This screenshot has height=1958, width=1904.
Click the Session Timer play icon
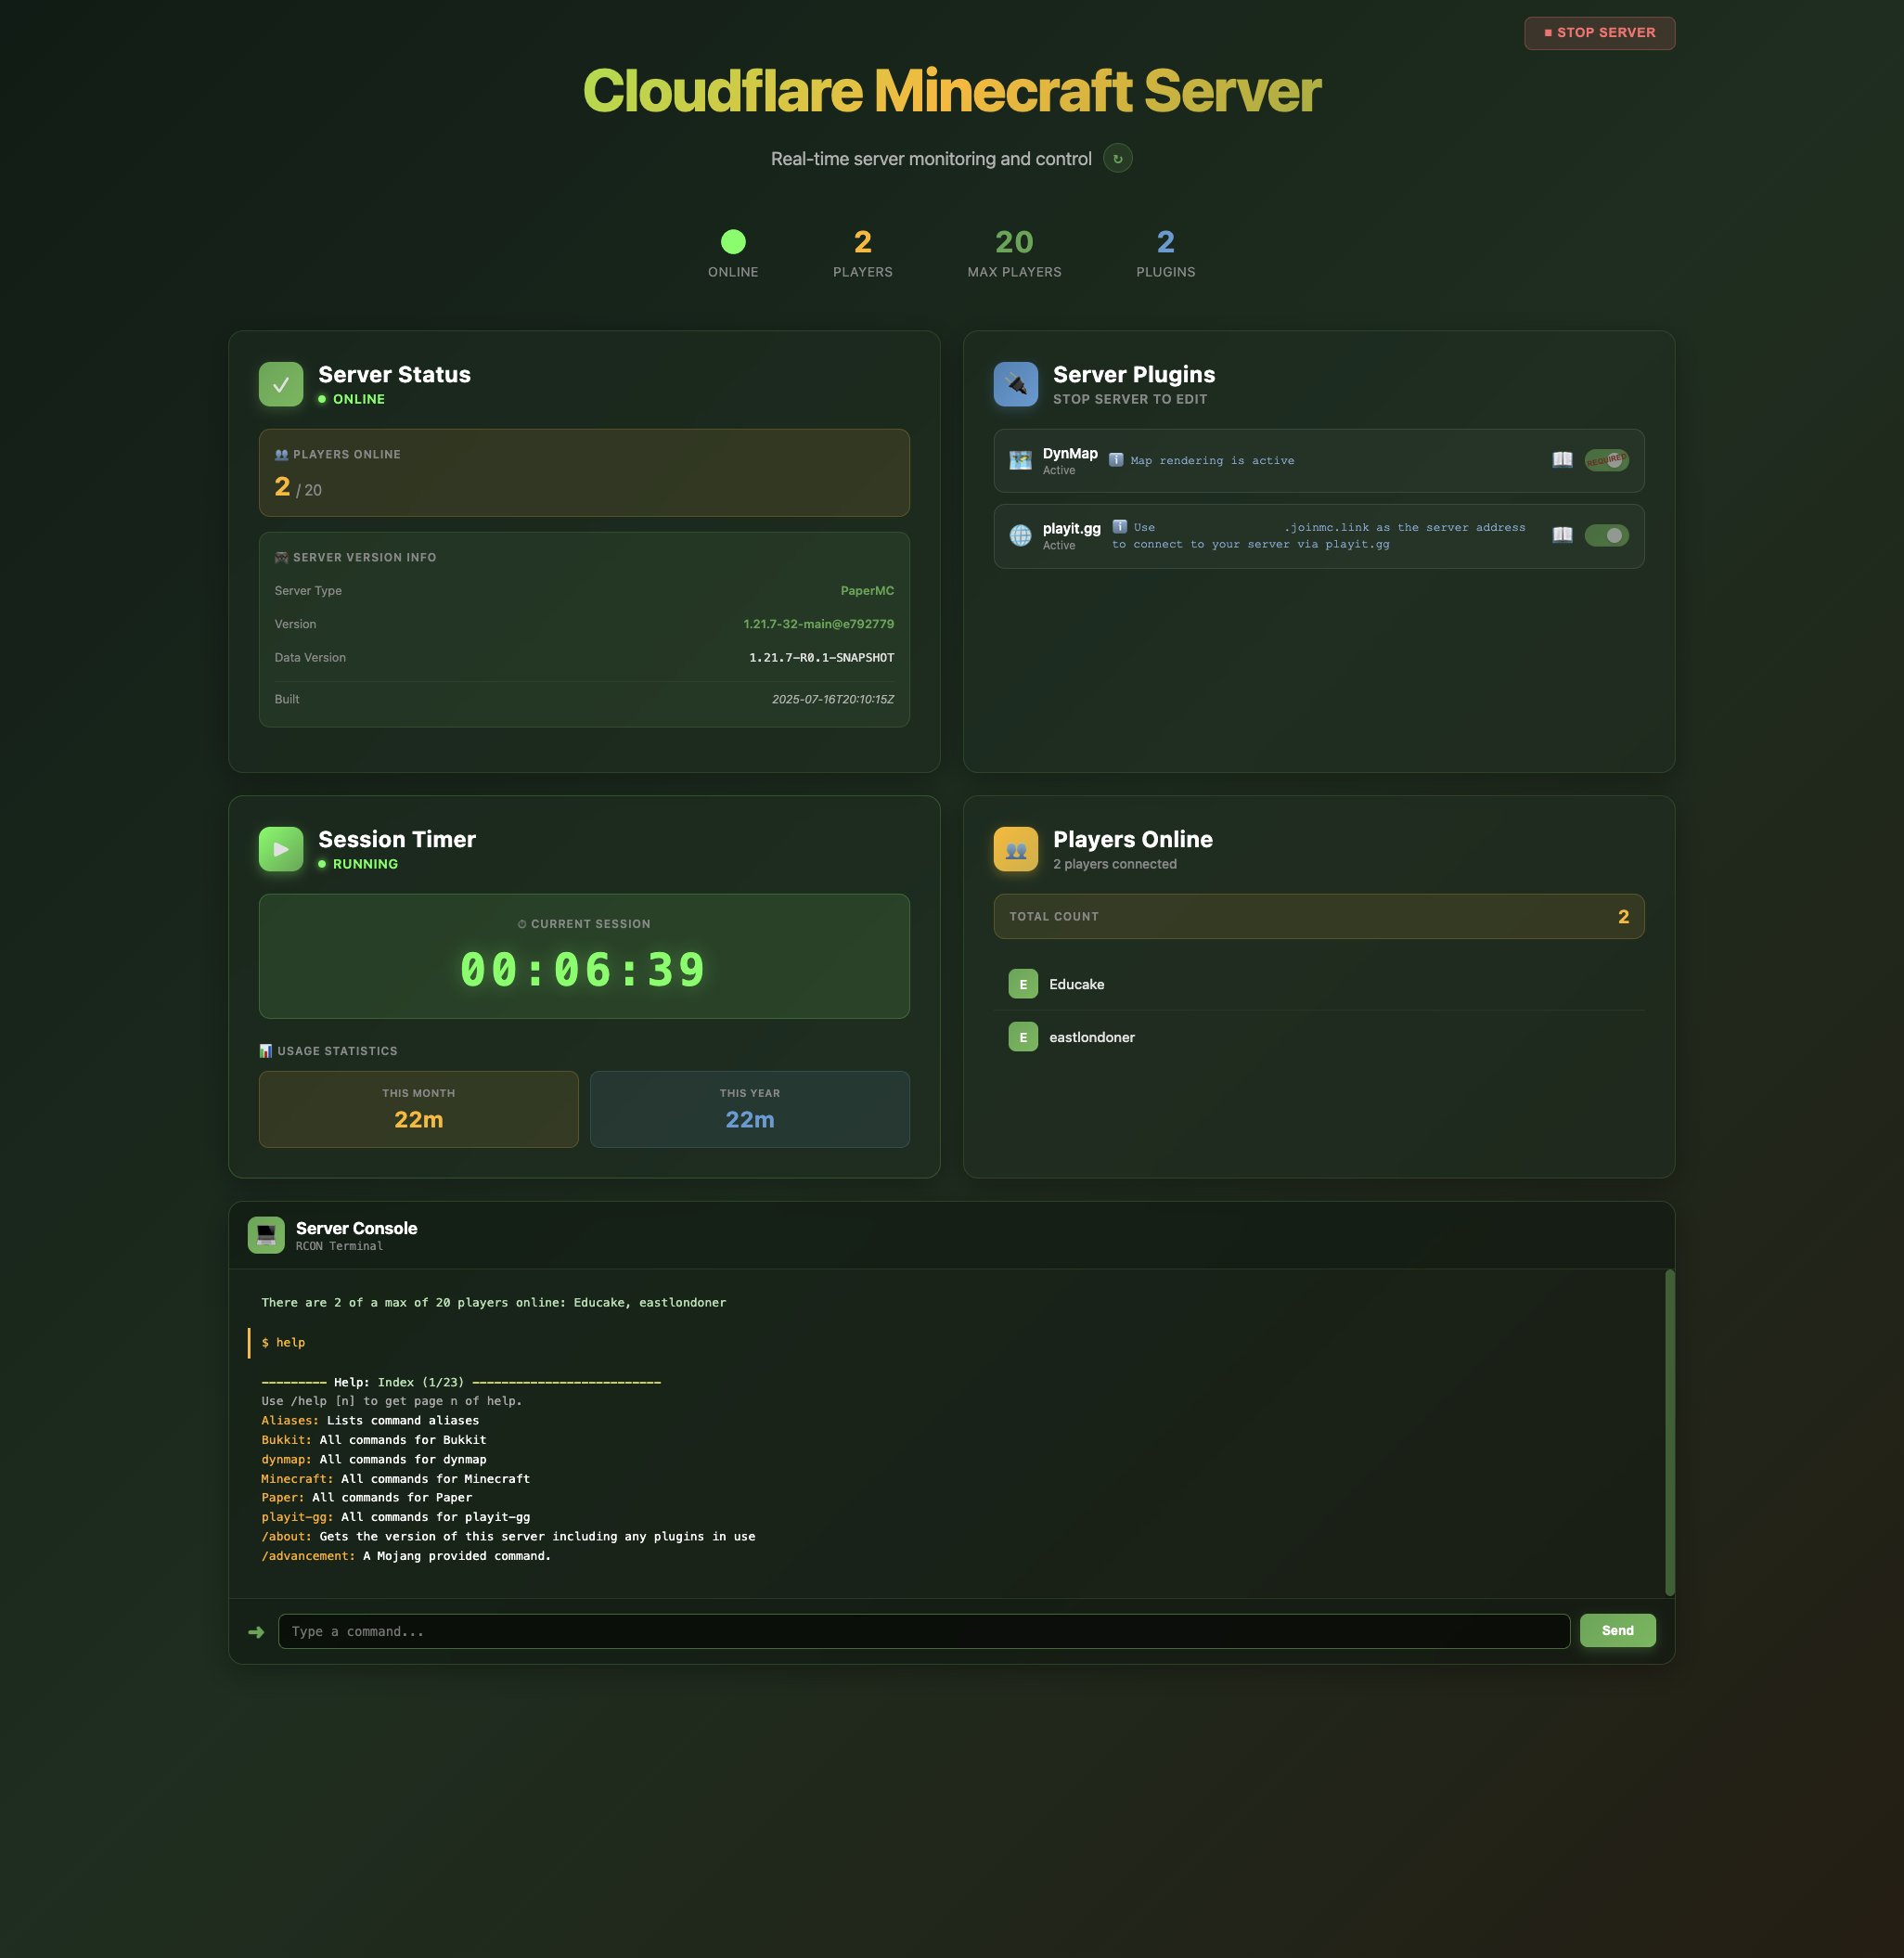[281, 849]
